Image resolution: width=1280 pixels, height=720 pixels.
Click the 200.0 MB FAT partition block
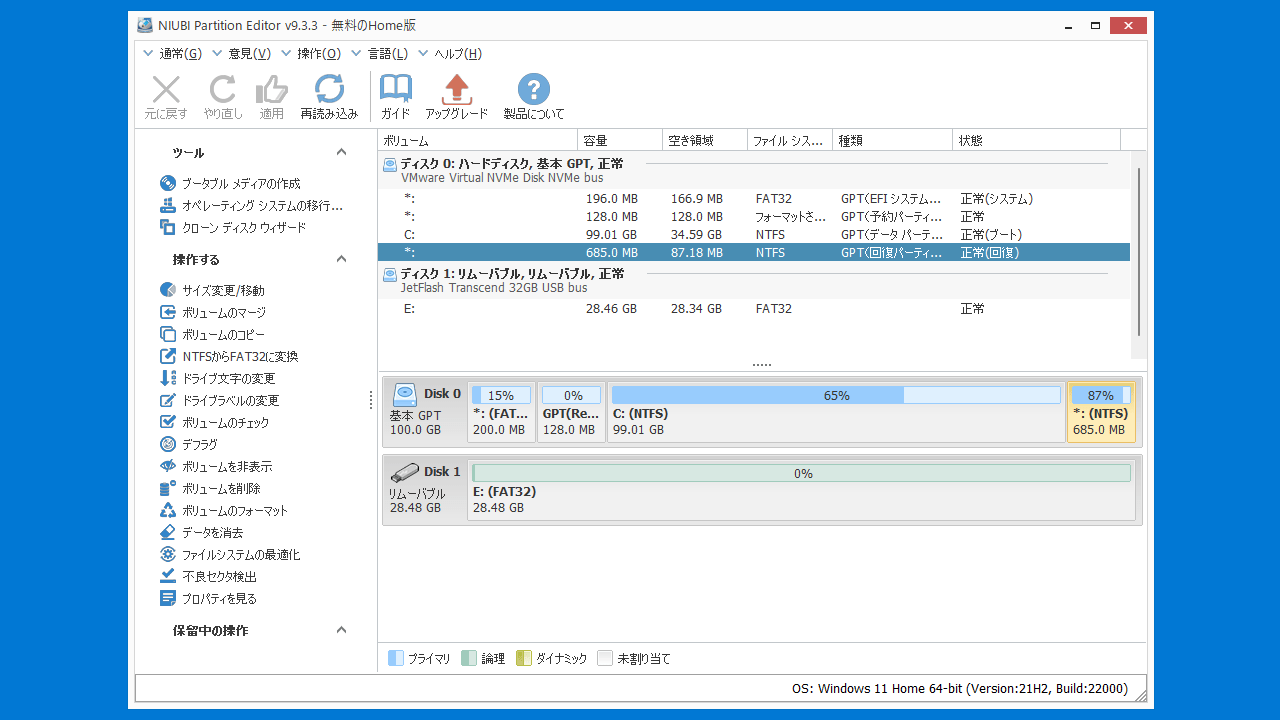click(x=501, y=412)
